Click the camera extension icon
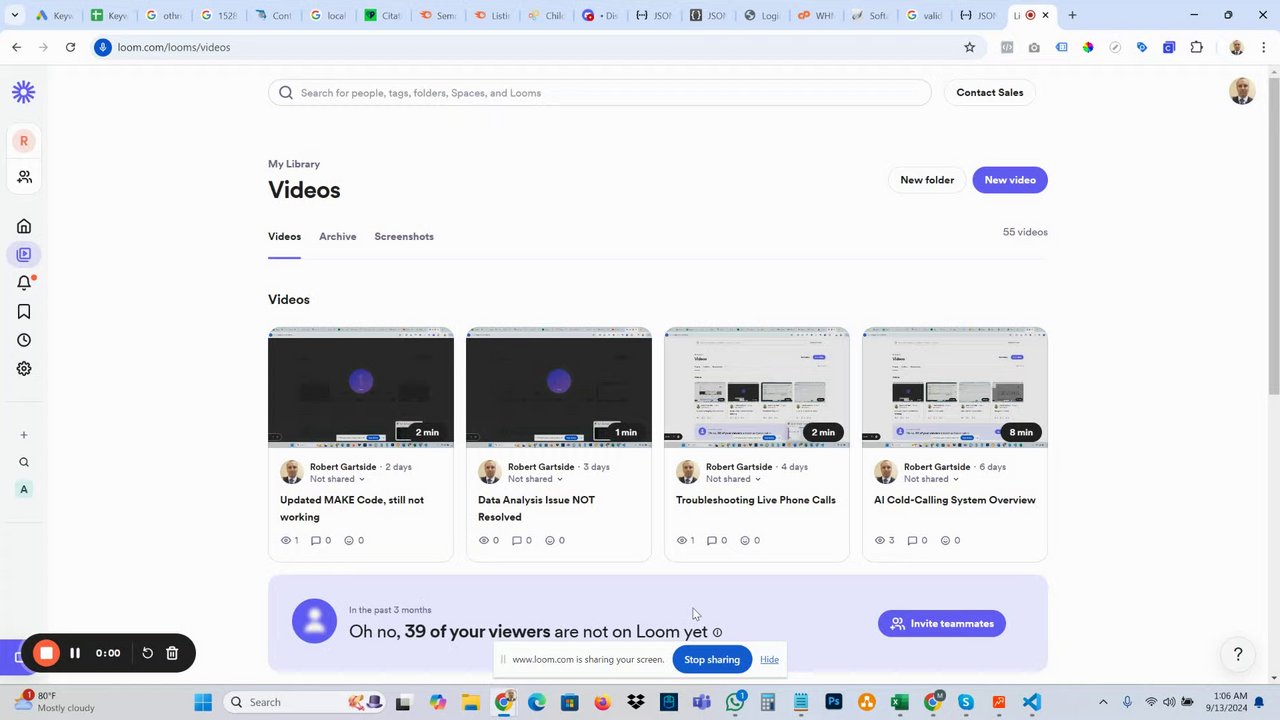1280x720 pixels. [1034, 47]
